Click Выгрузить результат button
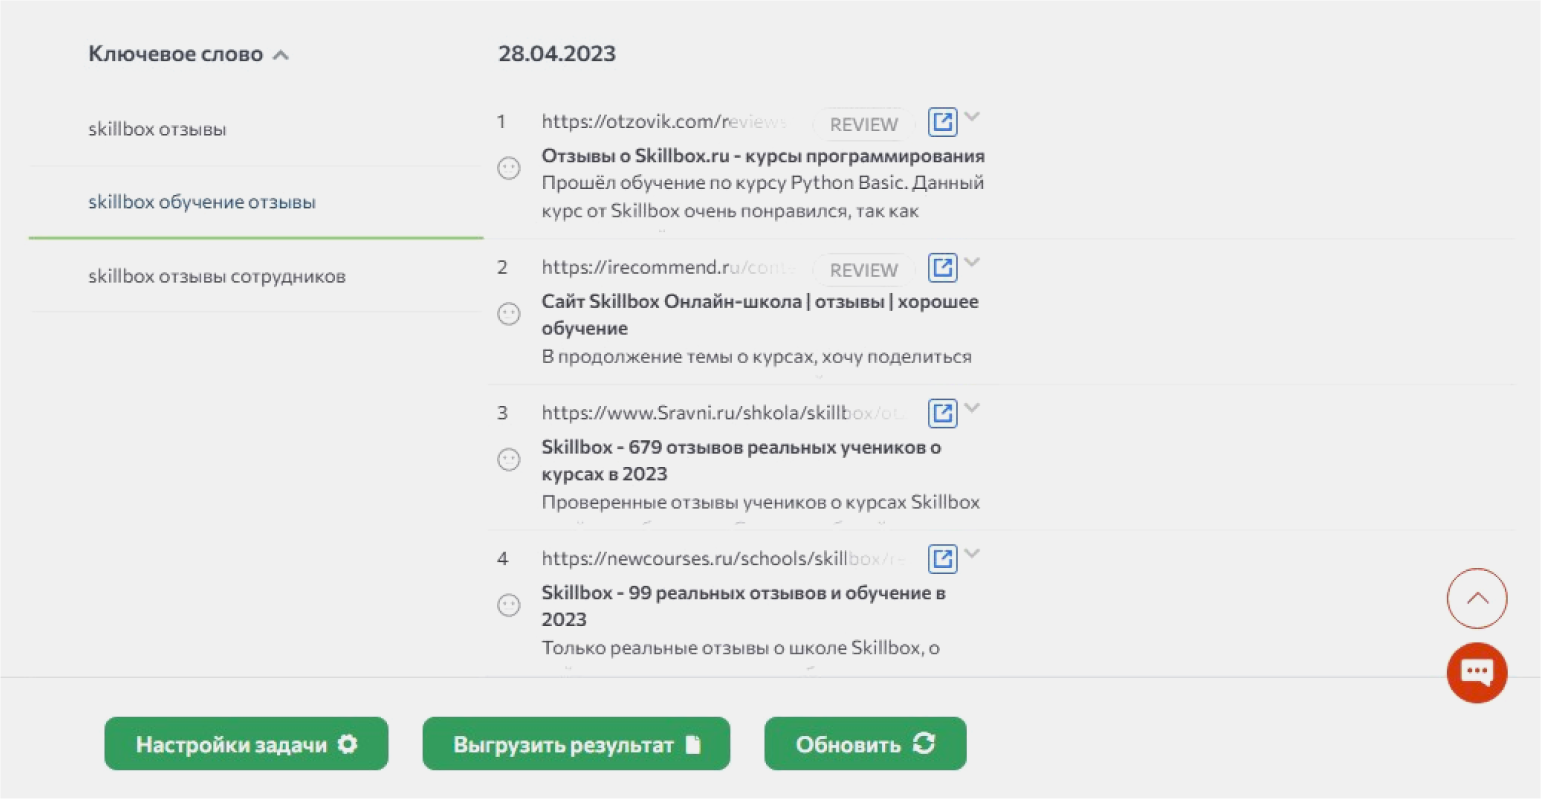Screen dimensions: 1541x799 [x=576, y=744]
